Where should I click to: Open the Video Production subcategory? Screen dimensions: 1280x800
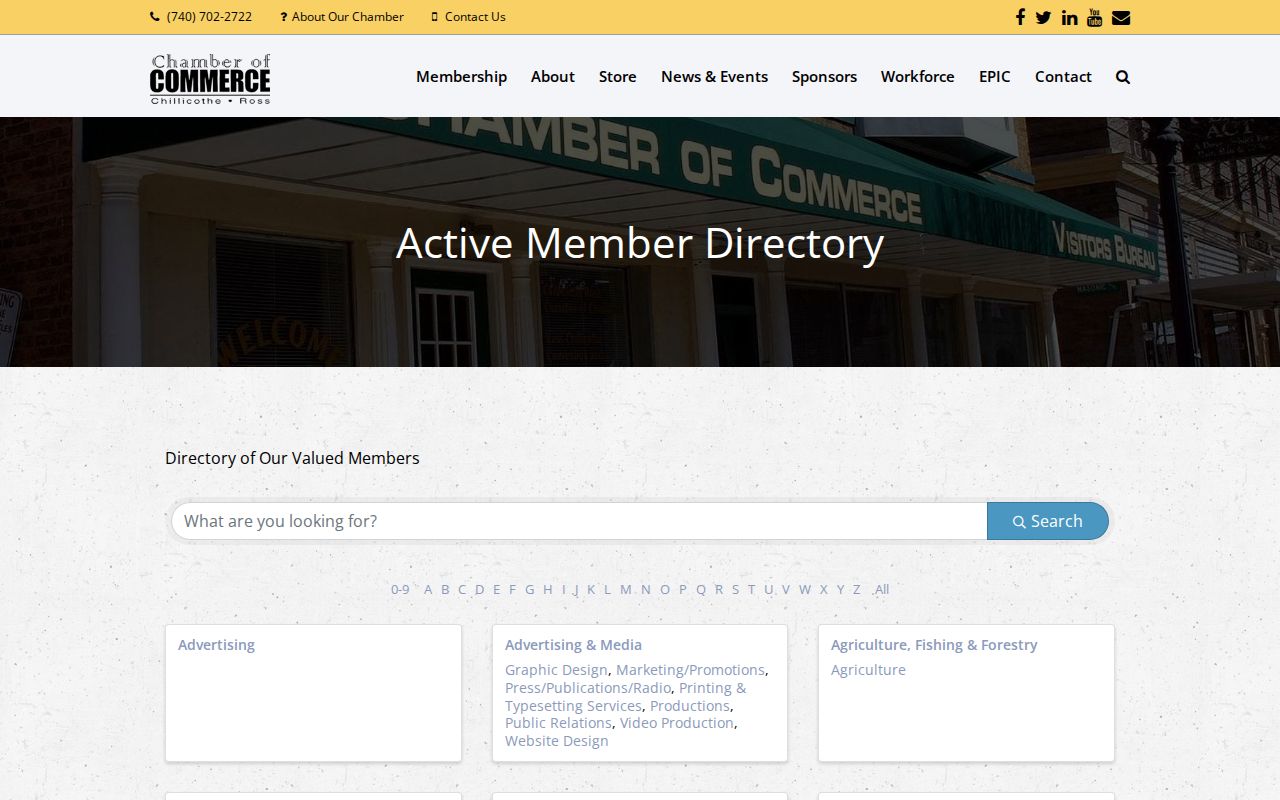677,723
